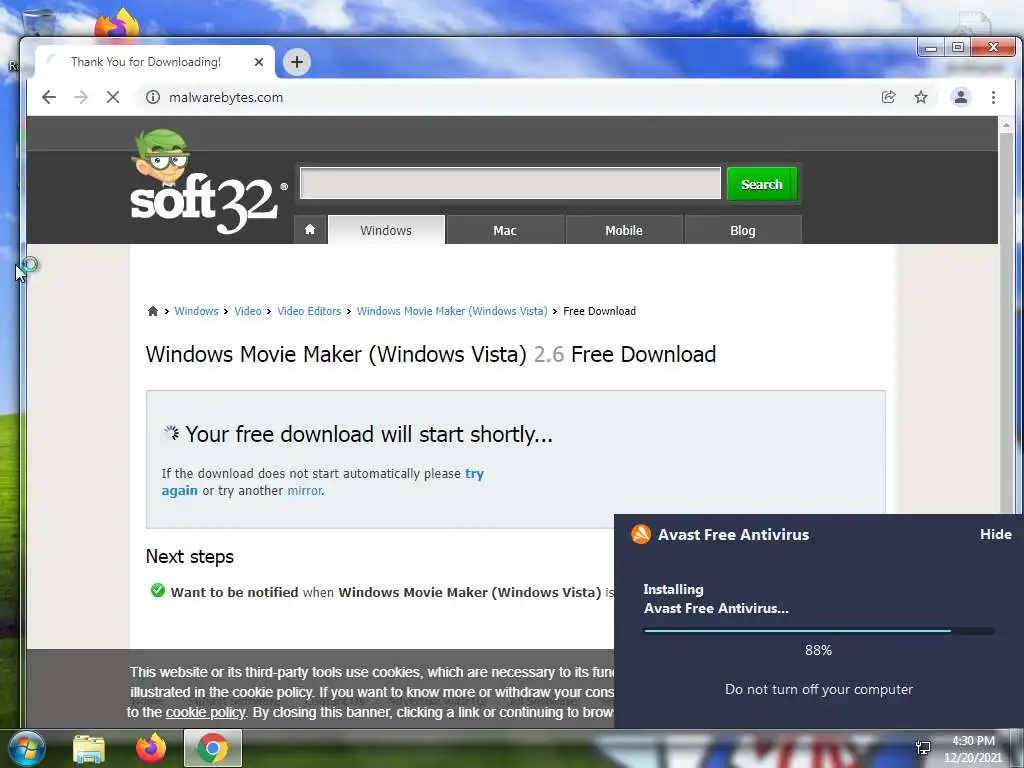
Task: Click Windows Movie Maker (Windows Vista) breadcrumb
Action: [x=452, y=311]
